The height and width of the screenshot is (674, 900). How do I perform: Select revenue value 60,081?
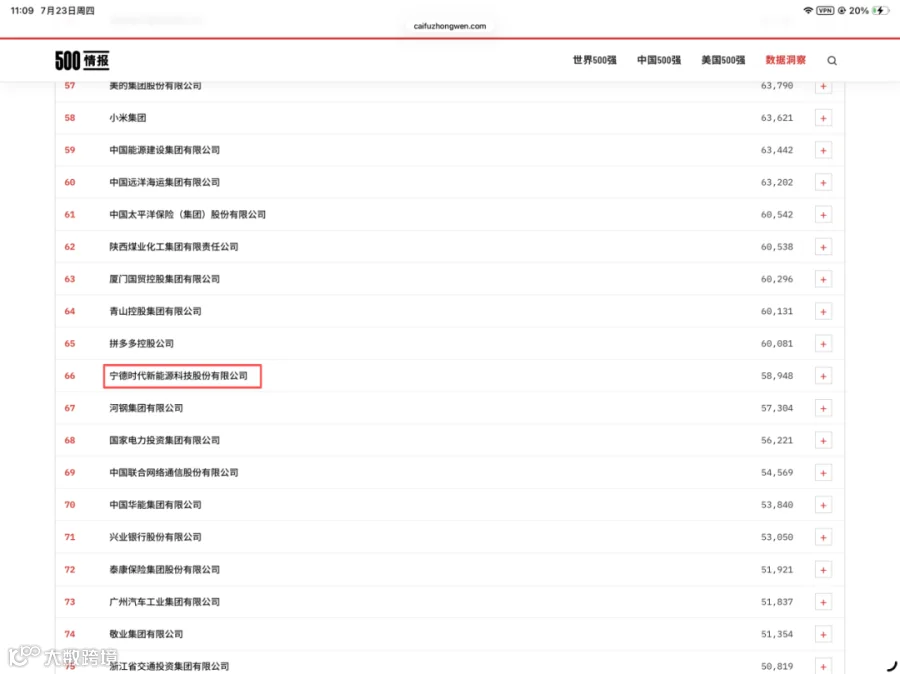(777, 343)
